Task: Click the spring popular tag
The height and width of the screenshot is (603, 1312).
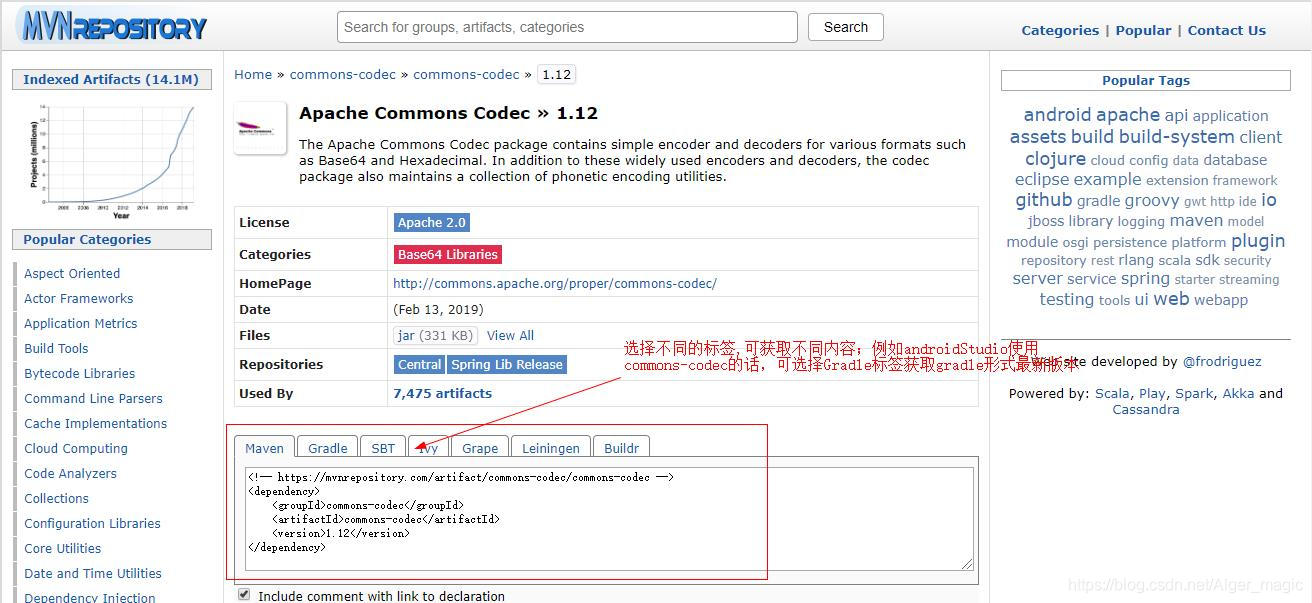Action: (x=1145, y=279)
